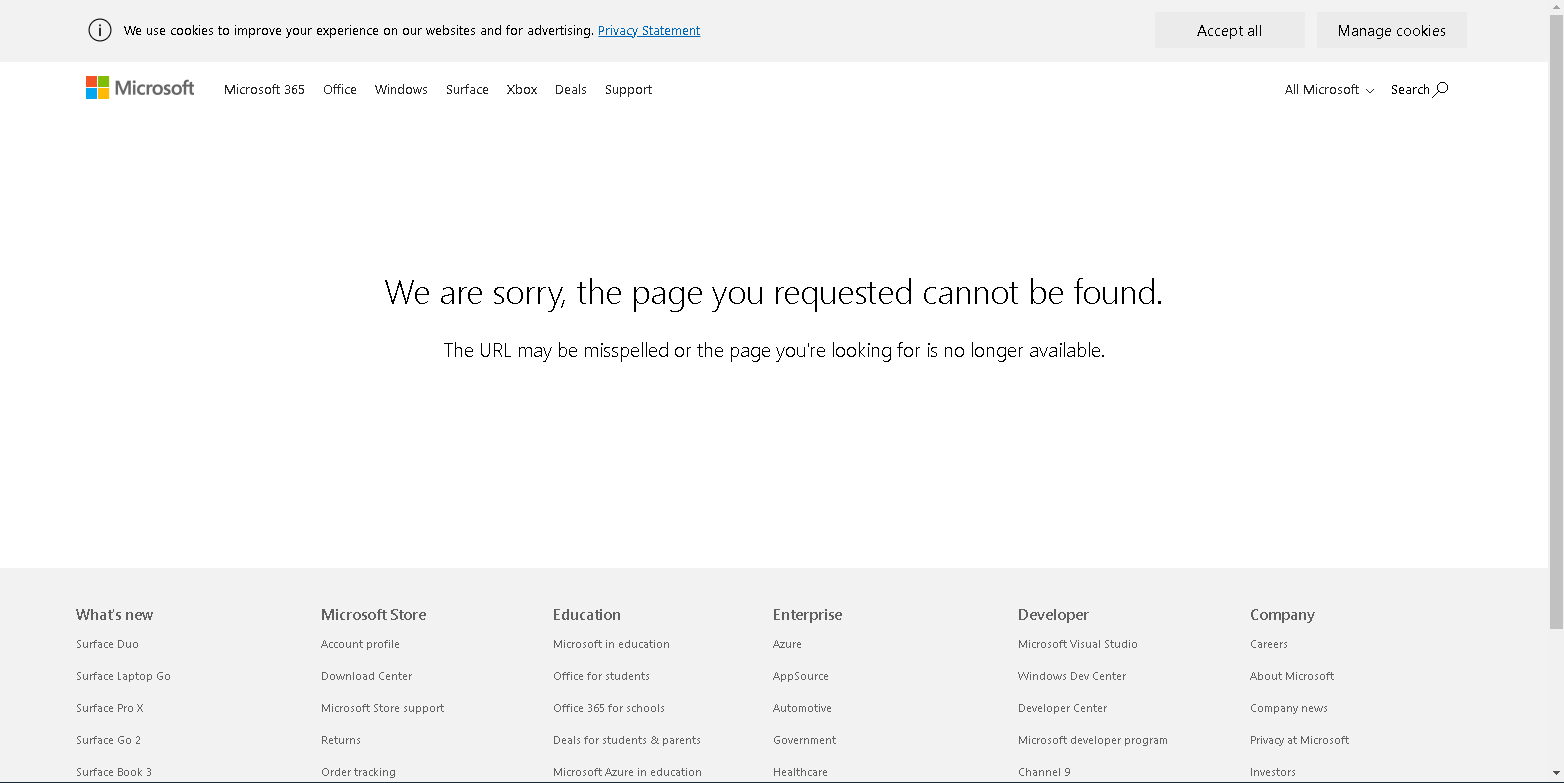Open the Careers link
The width and height of the screenshot is (1564, 783).
tap(1268, 644)
